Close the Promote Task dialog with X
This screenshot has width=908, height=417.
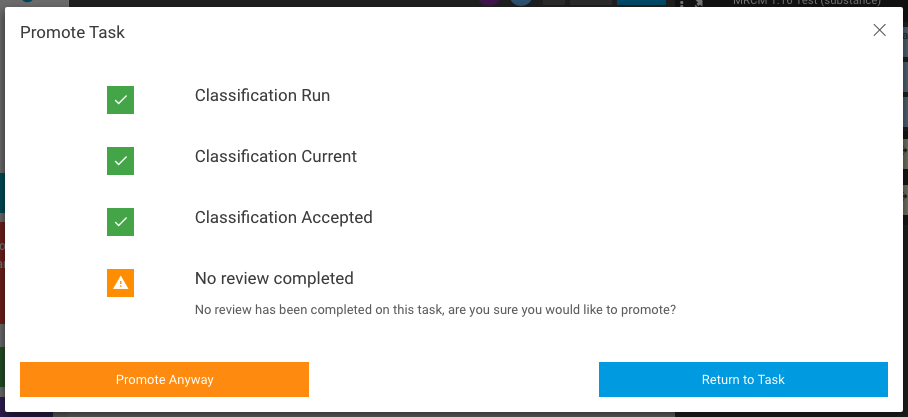pos(879,30)
